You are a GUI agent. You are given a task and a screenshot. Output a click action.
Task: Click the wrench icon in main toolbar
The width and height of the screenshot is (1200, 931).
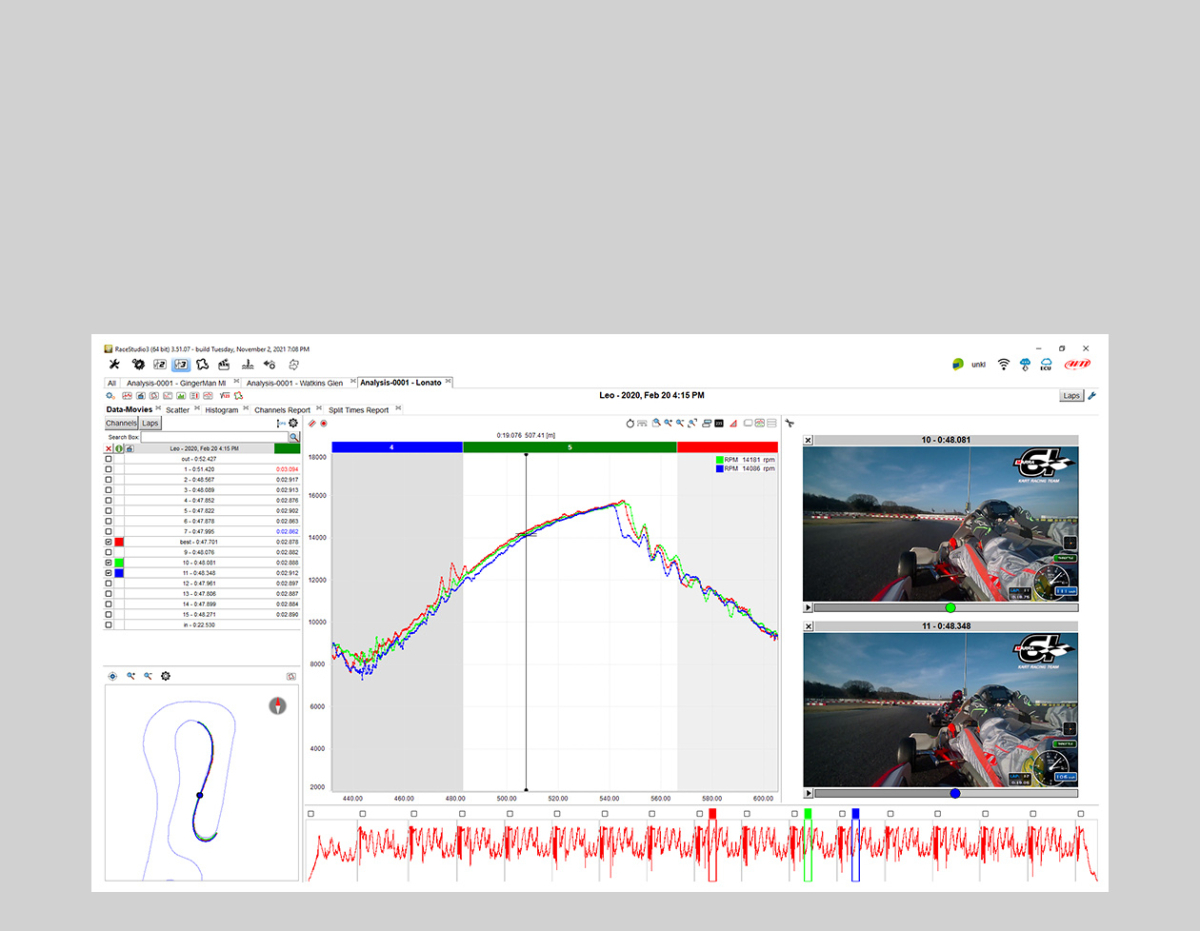point(114,365)
